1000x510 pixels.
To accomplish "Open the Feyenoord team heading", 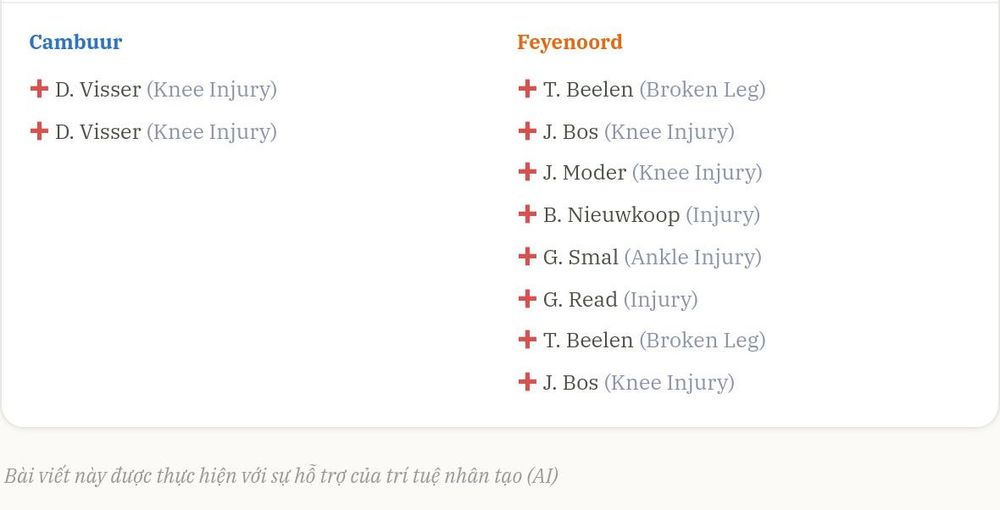I will point(570,42).
